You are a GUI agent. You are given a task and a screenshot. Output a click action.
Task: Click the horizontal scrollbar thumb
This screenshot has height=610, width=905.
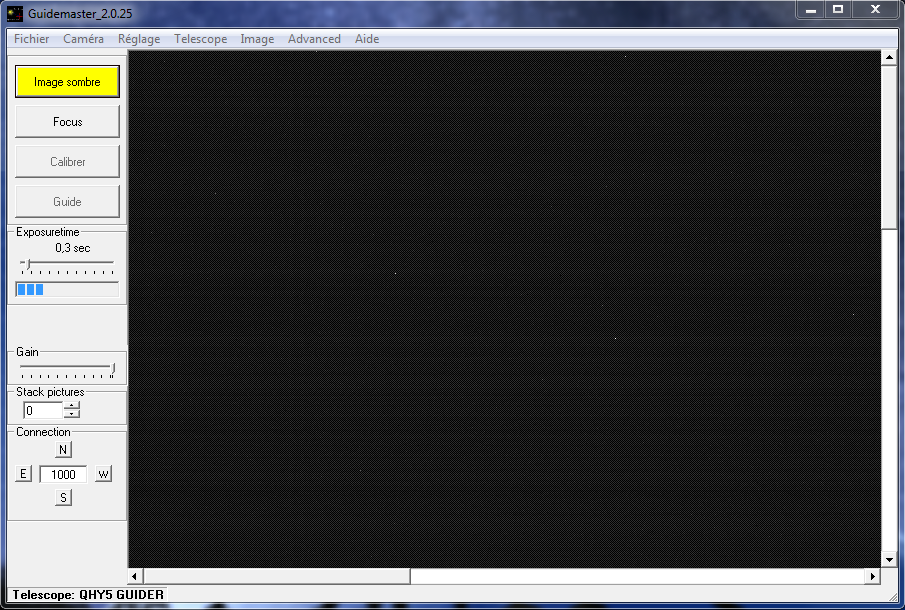[x=276, y=576]
